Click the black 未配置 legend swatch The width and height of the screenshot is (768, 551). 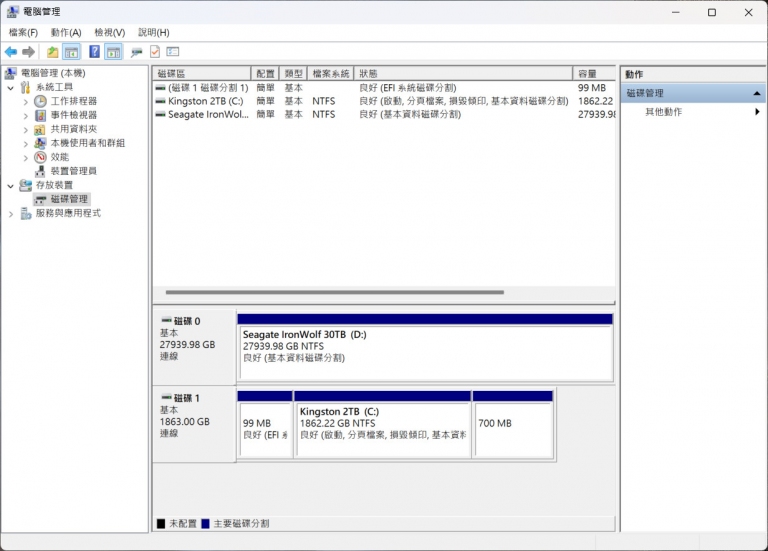(161, 524)
